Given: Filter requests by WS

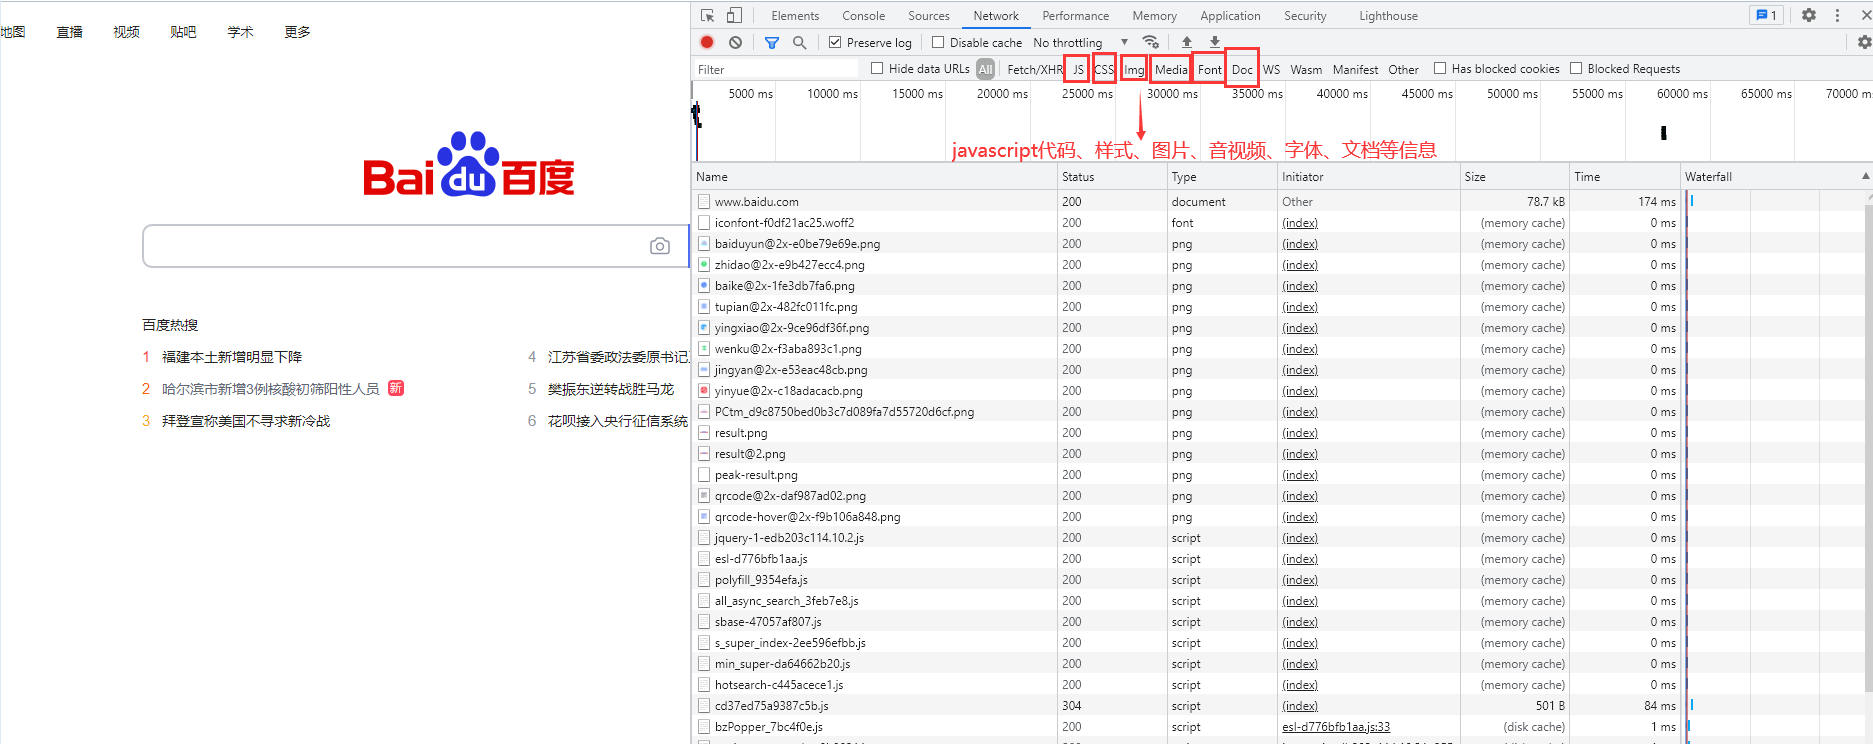Looking at the screenshot, I should click(x=1271, y=69).
